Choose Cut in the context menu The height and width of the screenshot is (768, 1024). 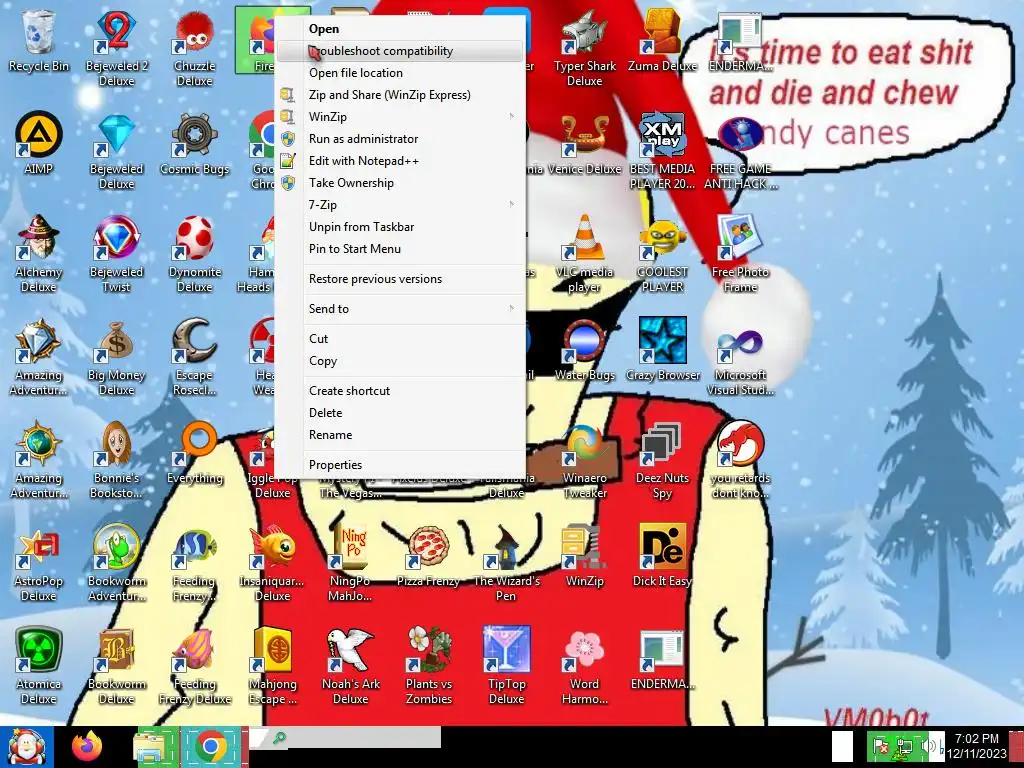click(x=400, y=339)
